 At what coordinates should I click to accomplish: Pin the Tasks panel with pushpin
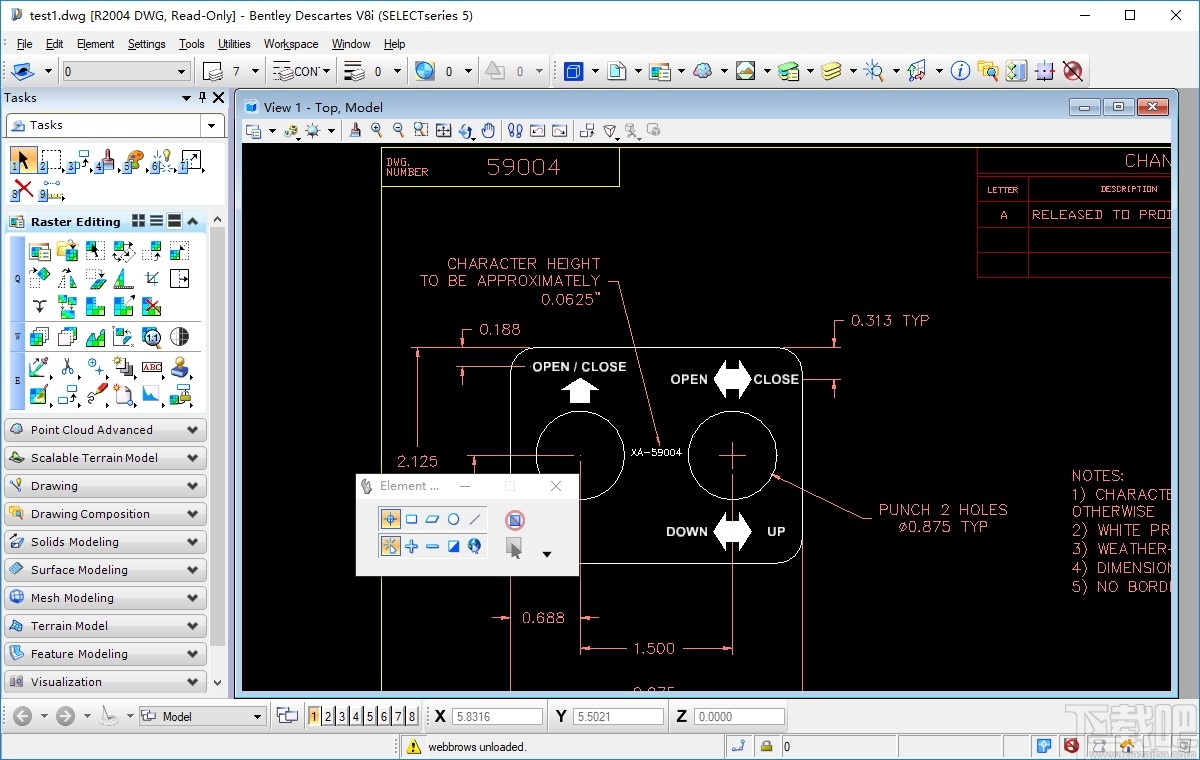pyautogui.click(x=202, y=97)
